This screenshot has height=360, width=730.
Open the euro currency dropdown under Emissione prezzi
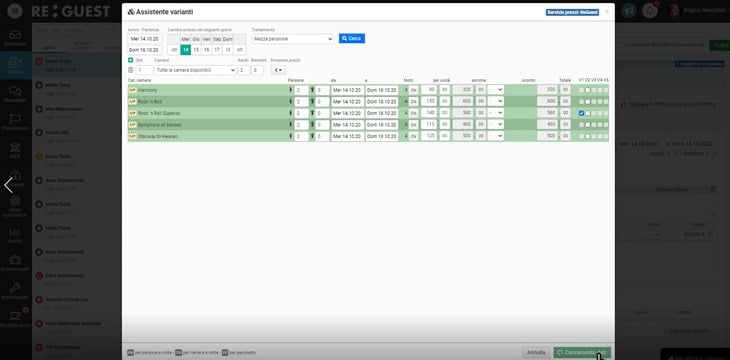click(278, 70)
